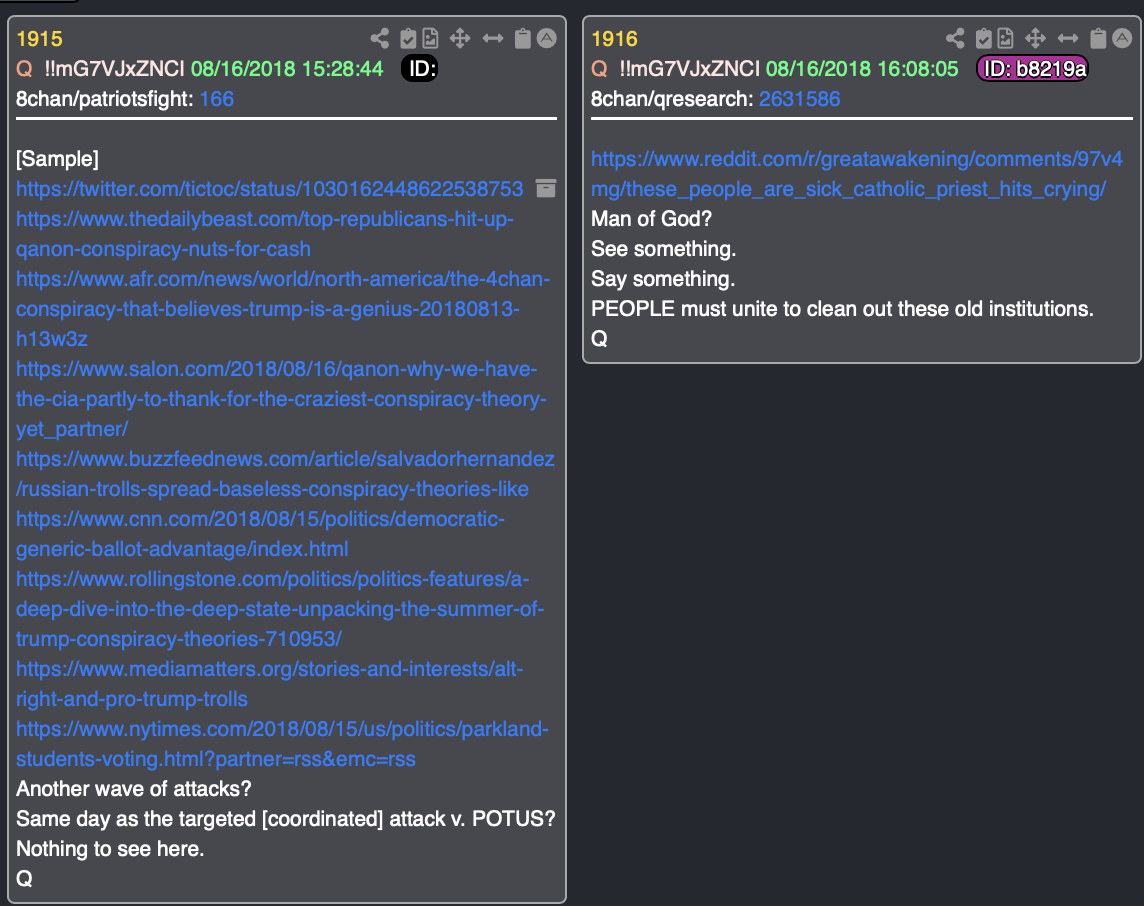Open the reddit greatawakening comments link
Screen dimensions: 1144x906
(x=857, y=174)
